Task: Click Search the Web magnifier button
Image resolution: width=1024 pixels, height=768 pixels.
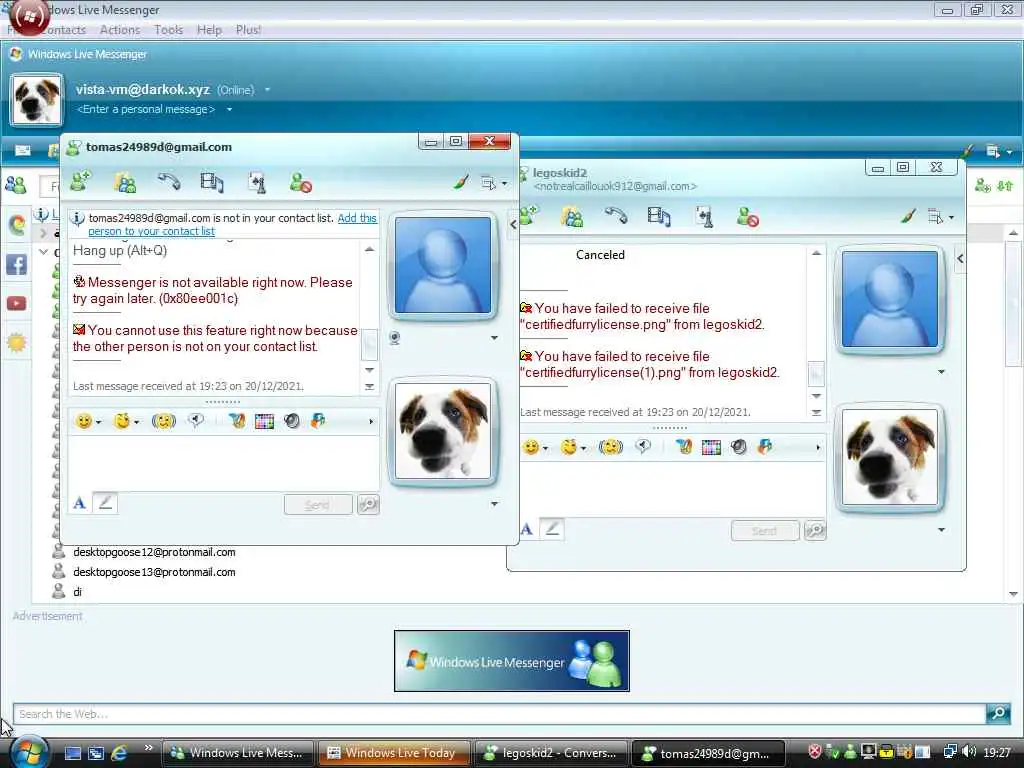Action: click(998, 713)
